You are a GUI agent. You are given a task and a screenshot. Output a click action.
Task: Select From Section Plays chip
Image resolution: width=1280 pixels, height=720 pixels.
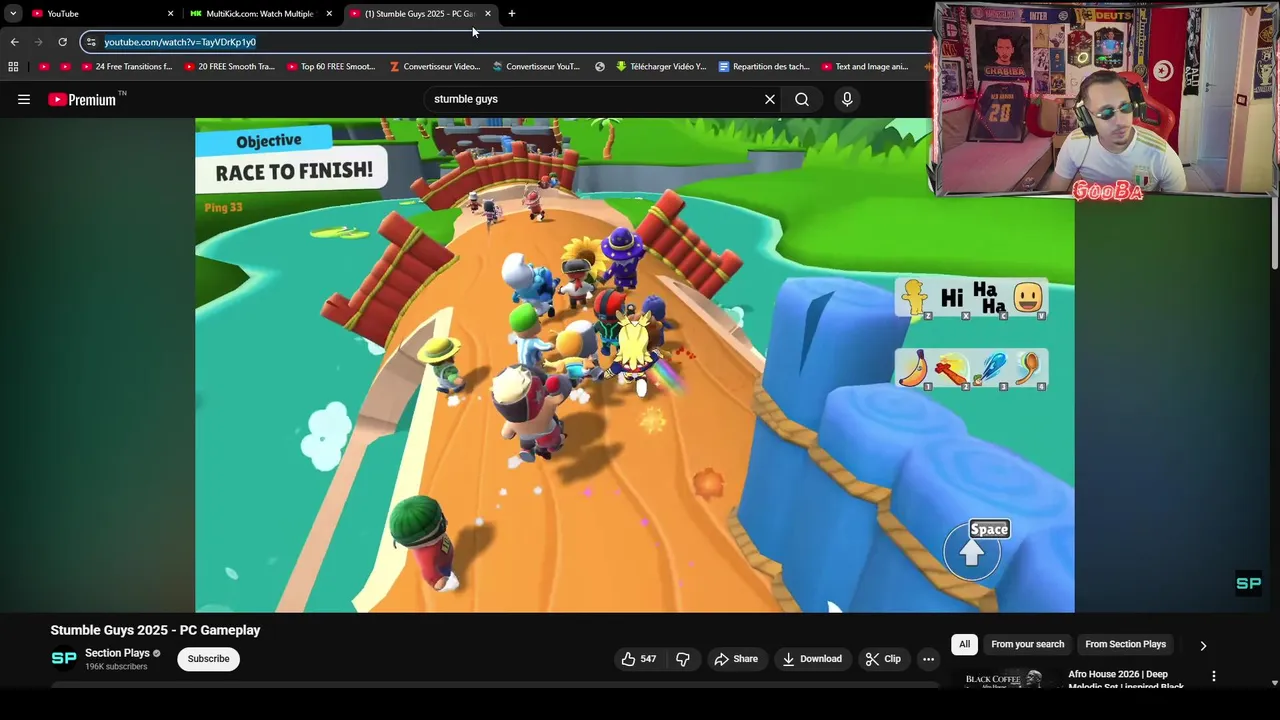1126,645
